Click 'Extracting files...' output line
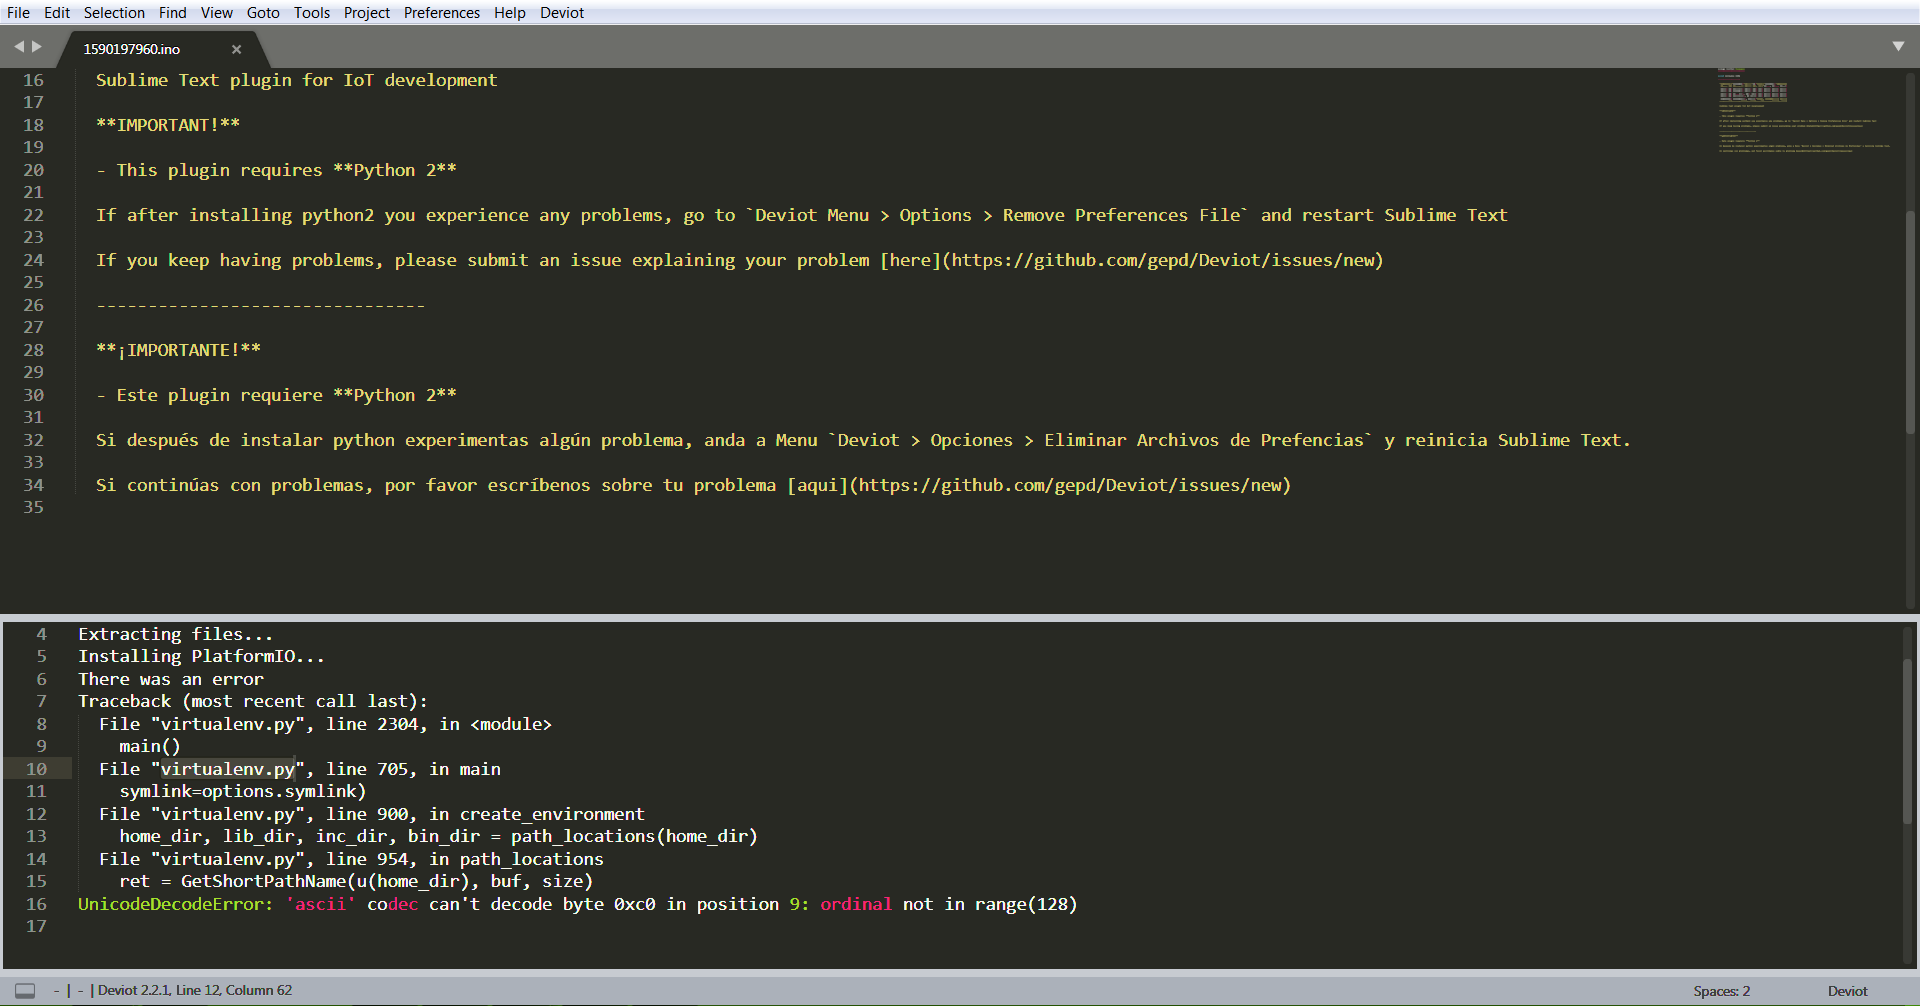Viewport: 1920px width, 1006px height. pos(175,634)
